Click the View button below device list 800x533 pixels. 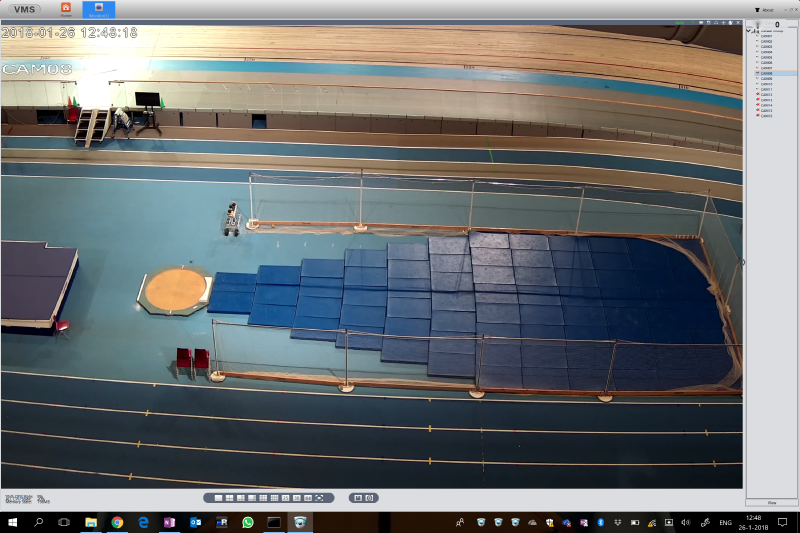[x=771, y=501]
